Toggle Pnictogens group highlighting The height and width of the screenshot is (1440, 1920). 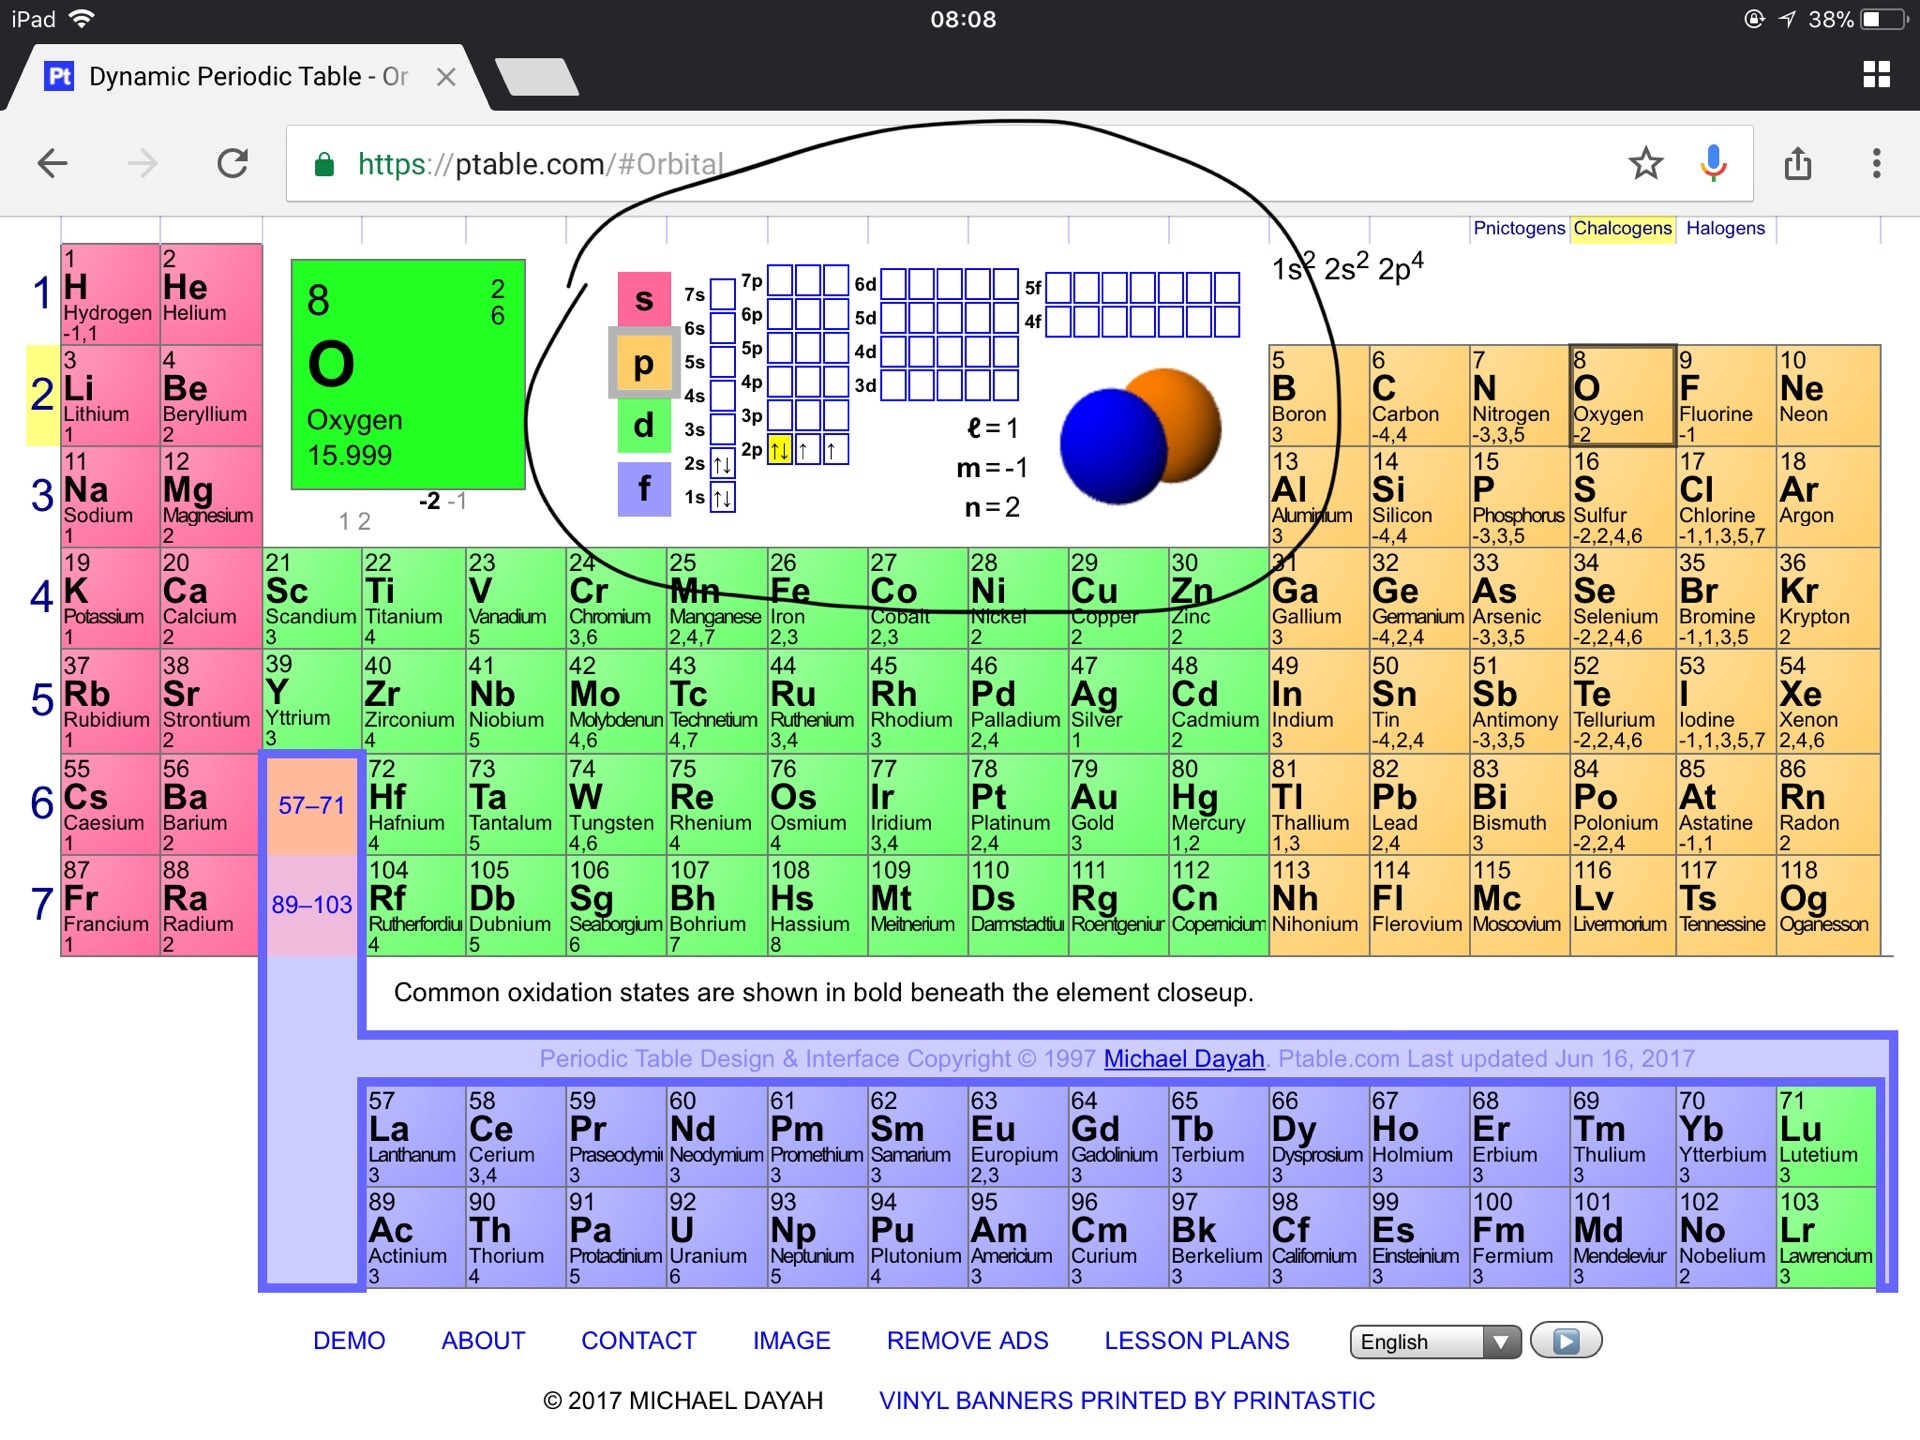pos(1520,228)
